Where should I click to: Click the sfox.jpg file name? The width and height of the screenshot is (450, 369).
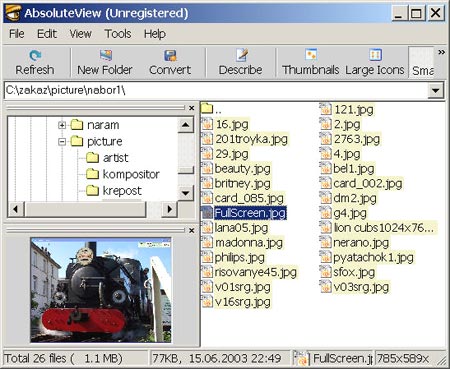pos(354,272)
